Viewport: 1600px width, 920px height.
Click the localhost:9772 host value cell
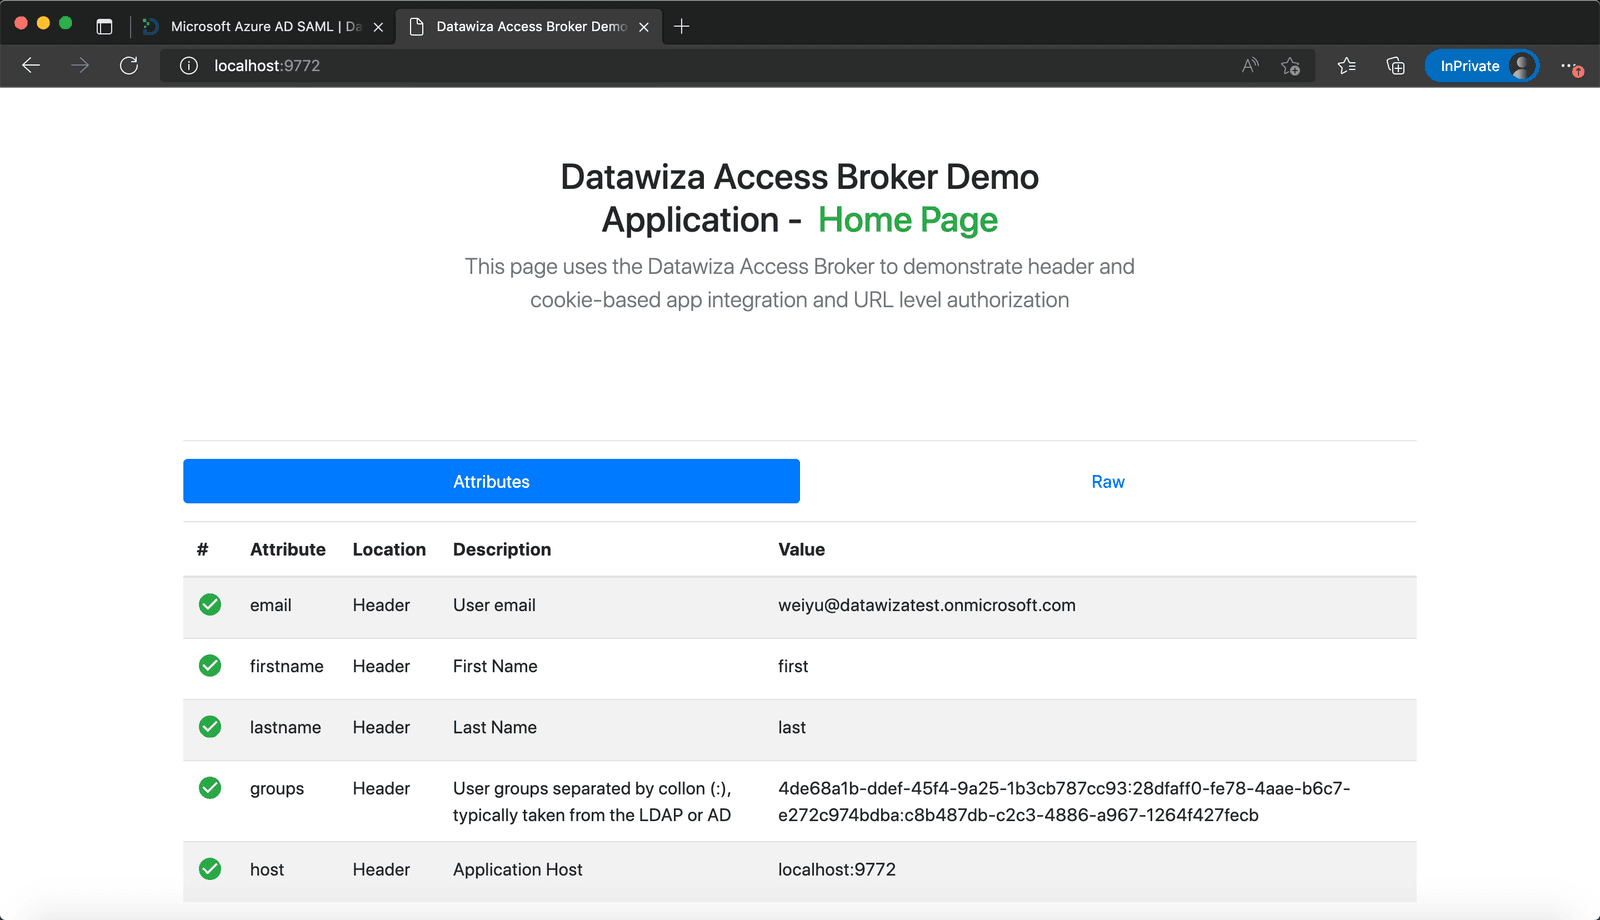(837, 869)
